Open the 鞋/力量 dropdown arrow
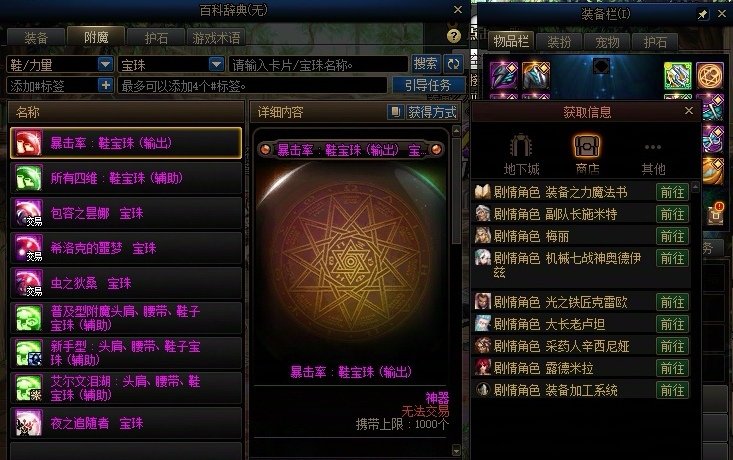Viewport: 733px width, 460px height. [x=106, y=64]
